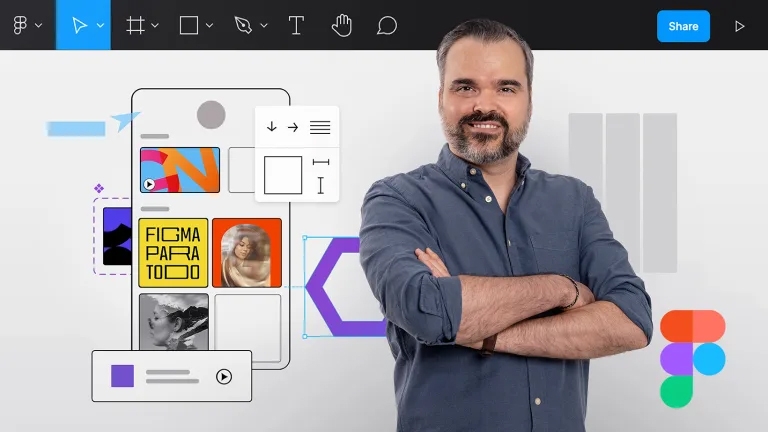Expand the Frame tool dropdown chevron

click(155, 27)
